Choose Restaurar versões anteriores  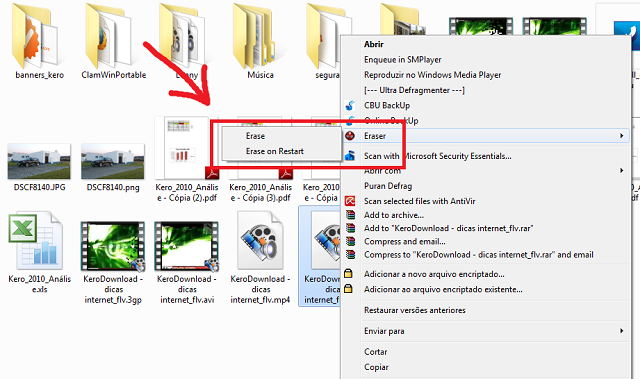point(415,310)
